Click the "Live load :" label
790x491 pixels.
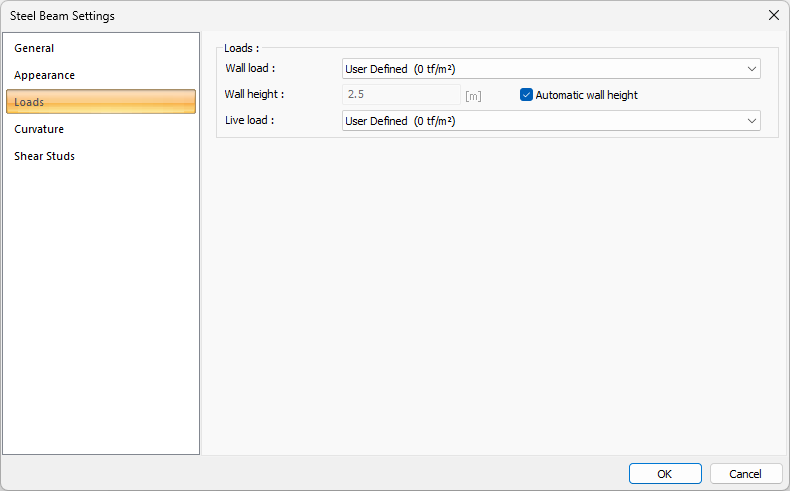click(250, 121)
